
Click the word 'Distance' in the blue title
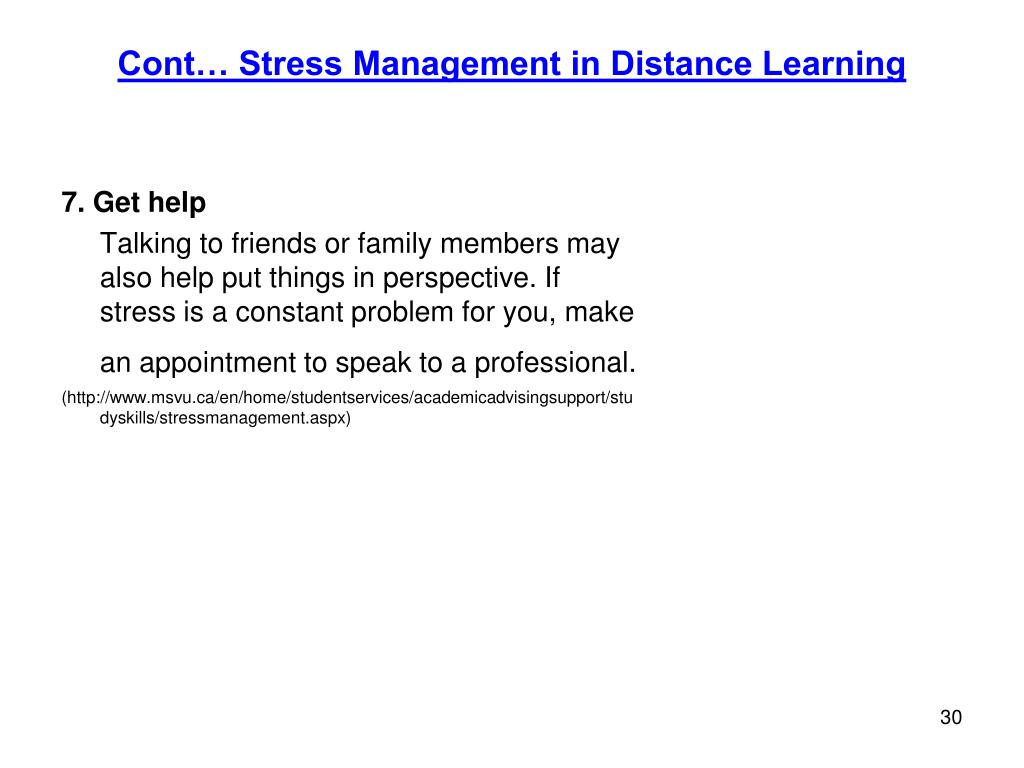click(x=680, y=64)
